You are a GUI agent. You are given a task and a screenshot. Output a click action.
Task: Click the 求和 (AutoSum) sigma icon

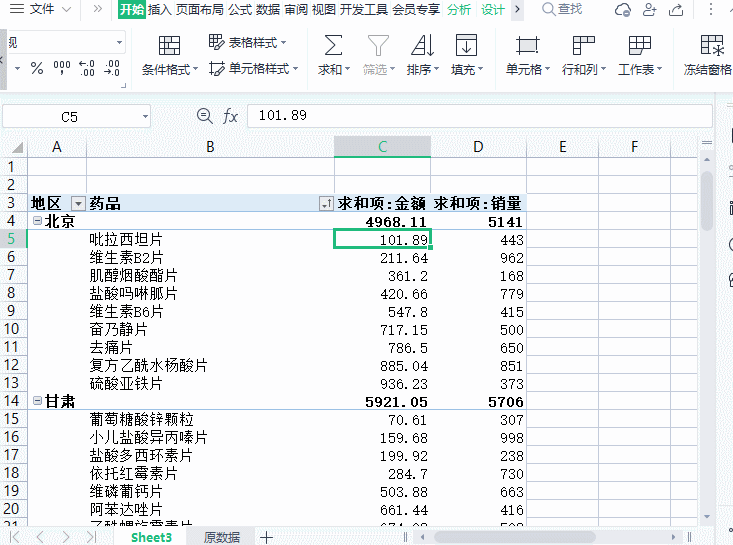(x=333, y=46)
